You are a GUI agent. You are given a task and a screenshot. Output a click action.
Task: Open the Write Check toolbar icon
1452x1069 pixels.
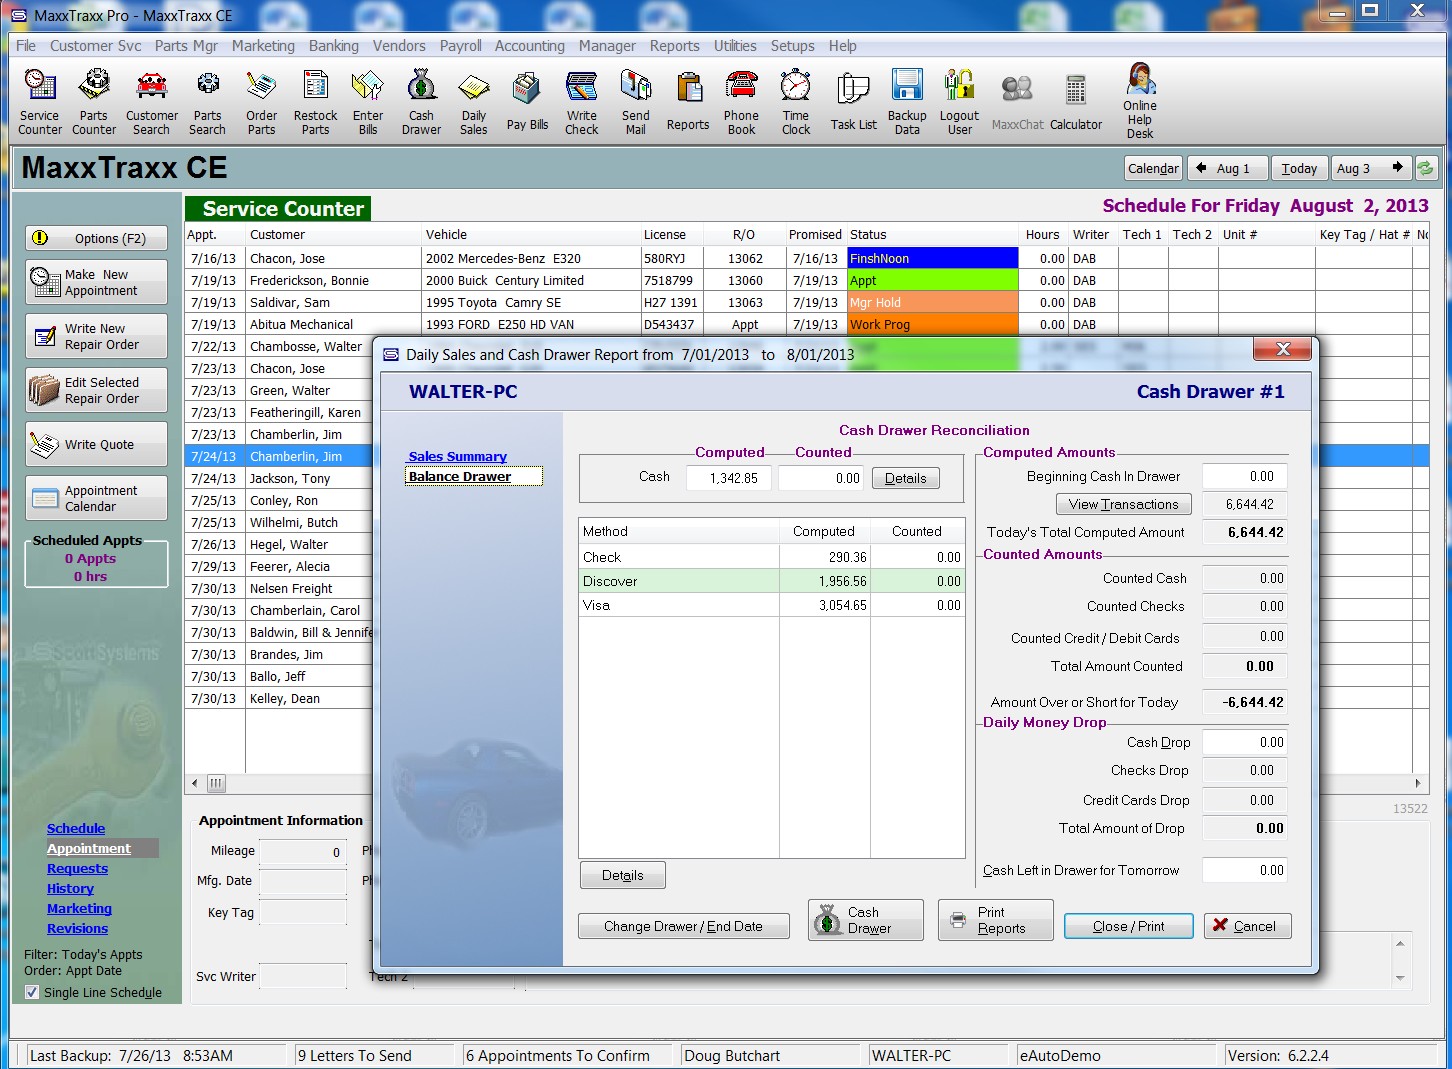(582, 102)
